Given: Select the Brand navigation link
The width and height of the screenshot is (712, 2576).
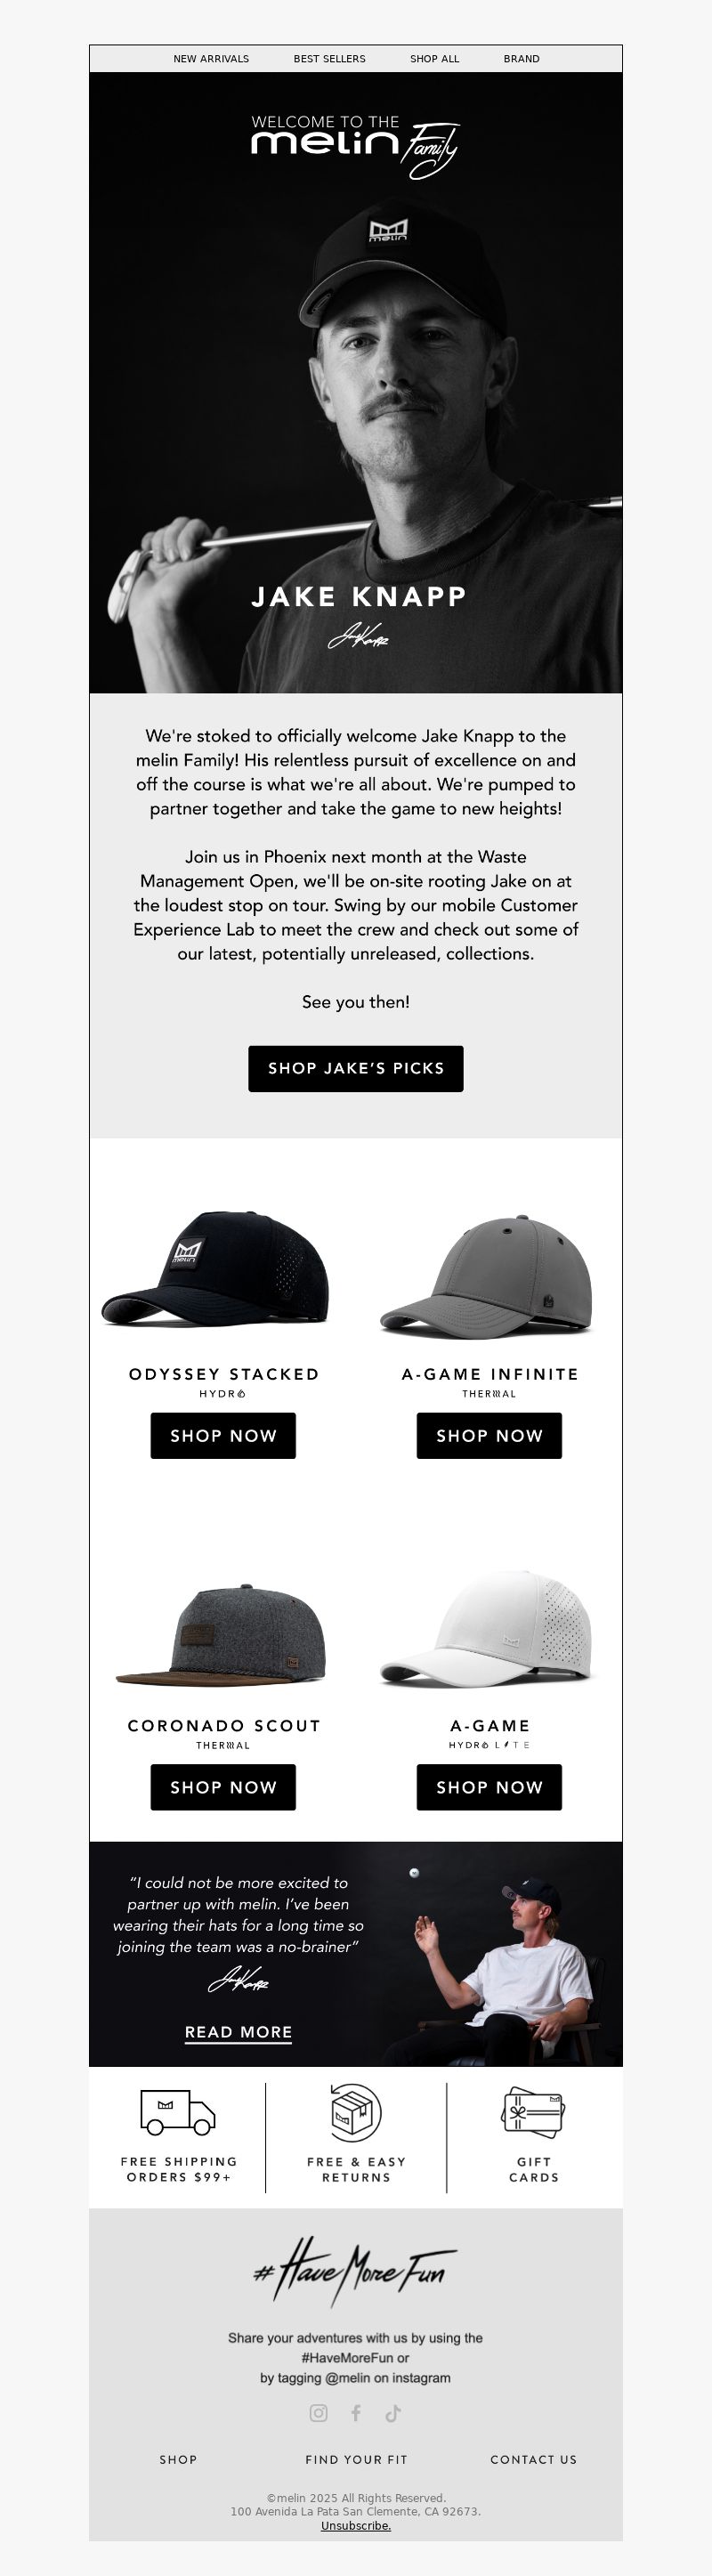Looking at the screenshot, I should (521, 59).
